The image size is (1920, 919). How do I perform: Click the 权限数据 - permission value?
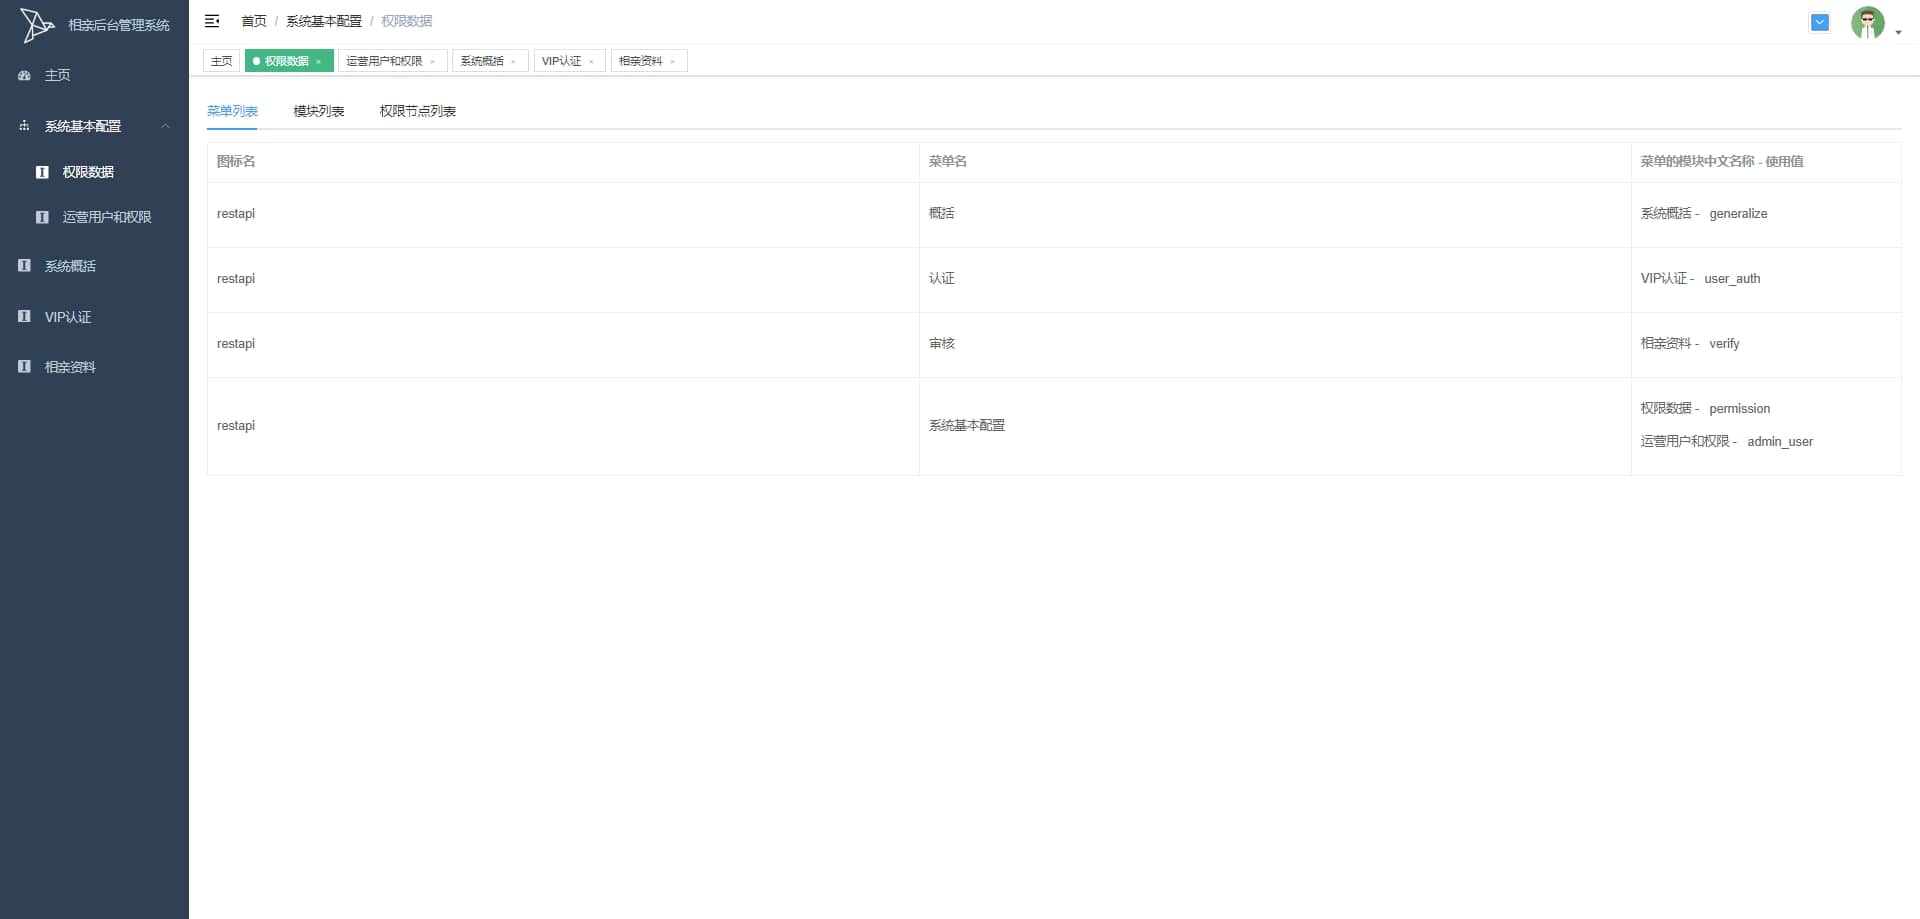[x=1705, y=408]
